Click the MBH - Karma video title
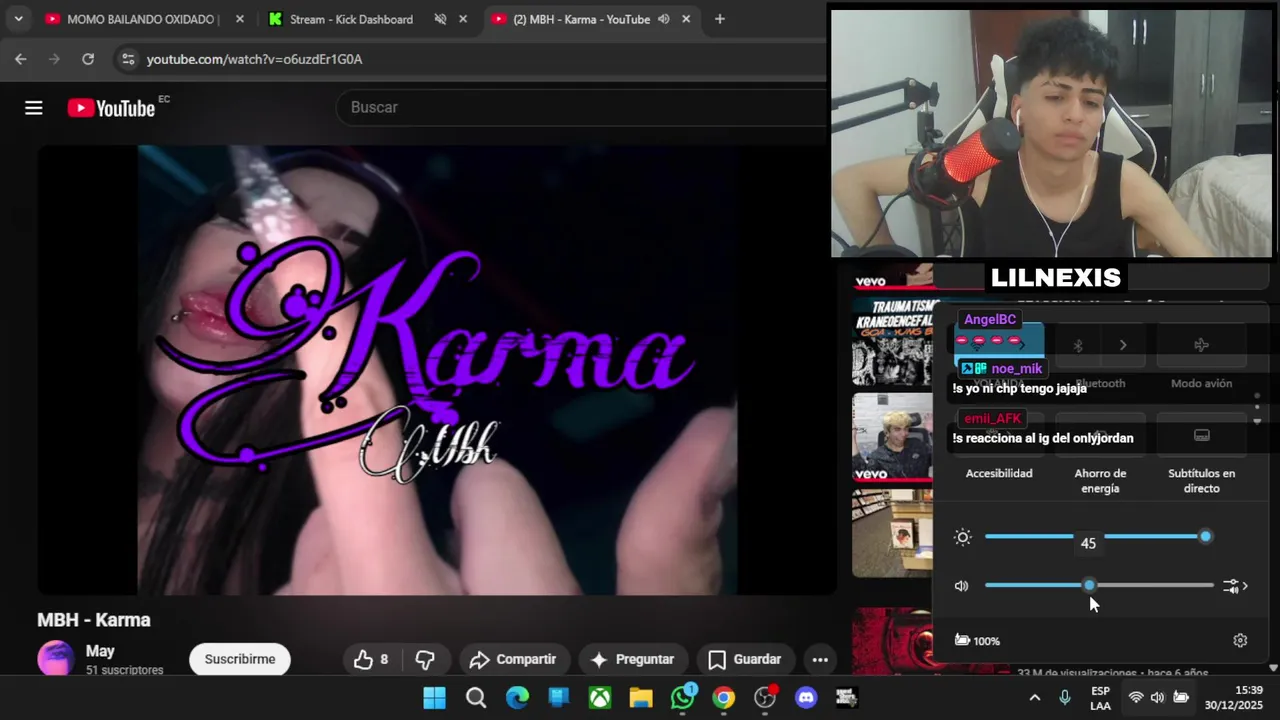Image resolution: width=1280 pixels, height=720 pixels. click(x=94, y=620)
